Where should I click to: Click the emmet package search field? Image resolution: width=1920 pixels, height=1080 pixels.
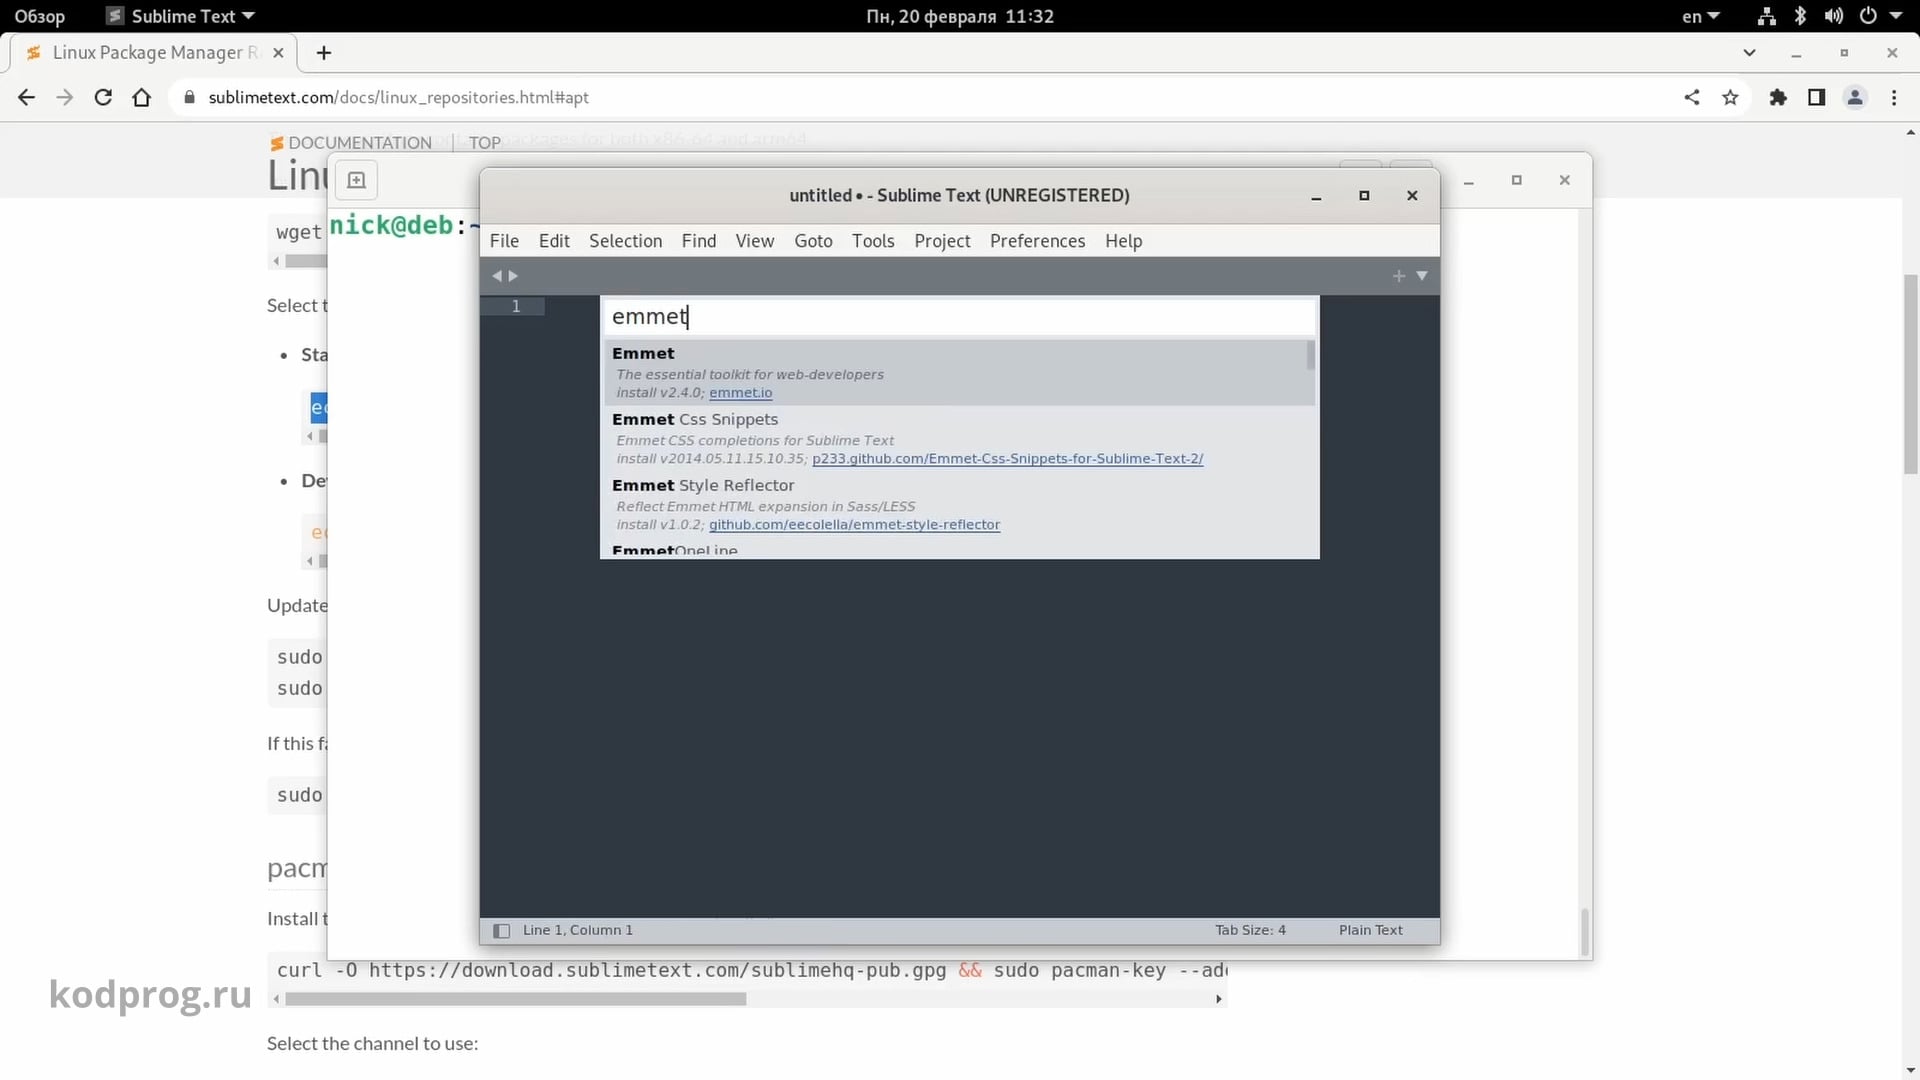(x=959, y=317)
